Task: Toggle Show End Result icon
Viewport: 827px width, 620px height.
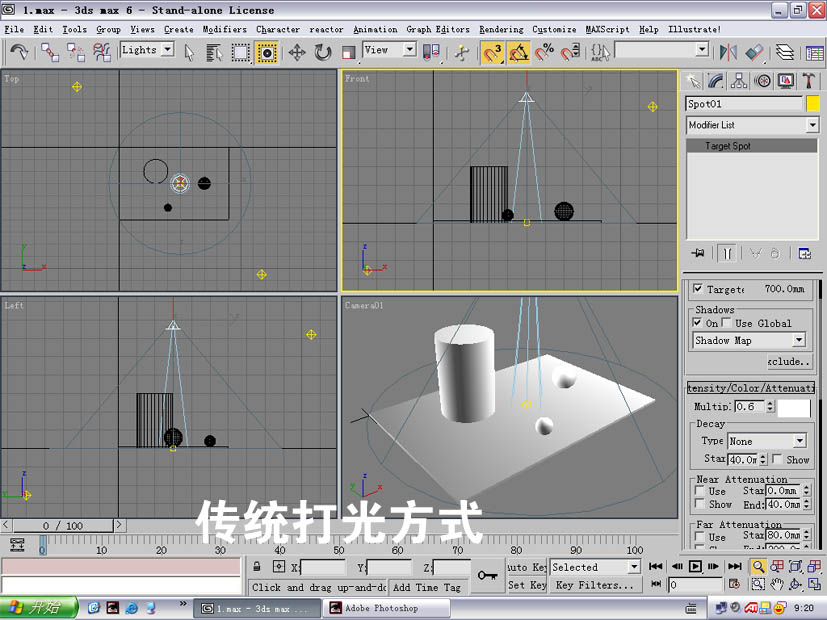Action: click(727, 254)
